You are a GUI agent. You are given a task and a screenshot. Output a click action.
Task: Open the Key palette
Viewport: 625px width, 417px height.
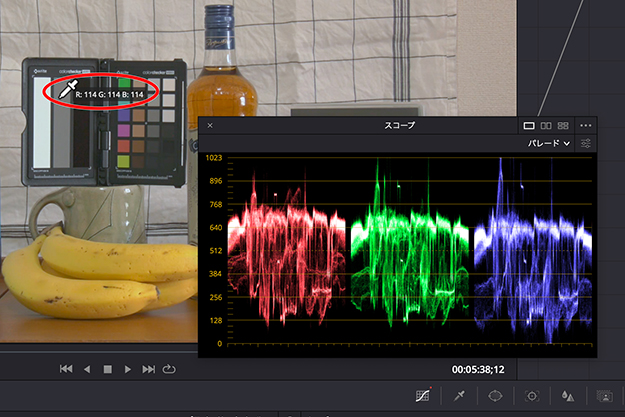pyautogui.click(x=603, y=397)
